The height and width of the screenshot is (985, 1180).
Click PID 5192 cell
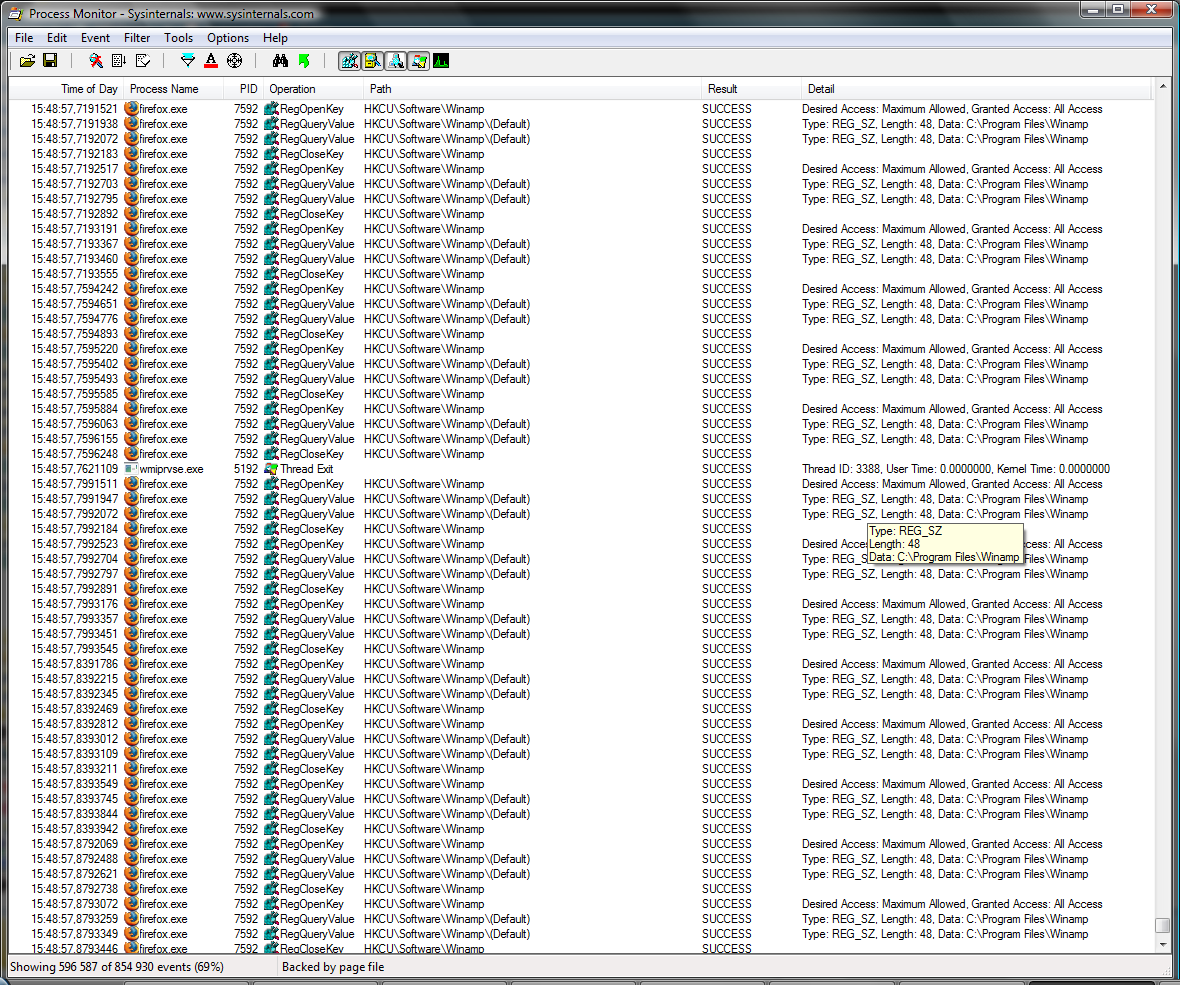[x=245, y=469]
